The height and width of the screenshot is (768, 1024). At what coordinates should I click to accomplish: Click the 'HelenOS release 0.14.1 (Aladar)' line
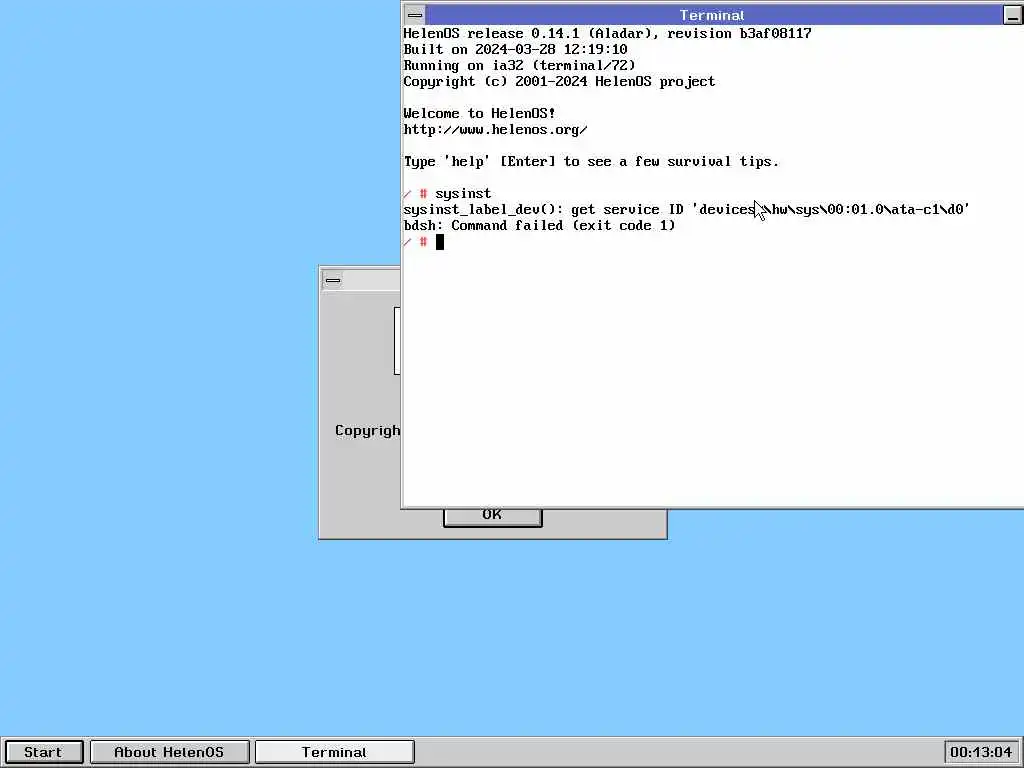(607, 33)
